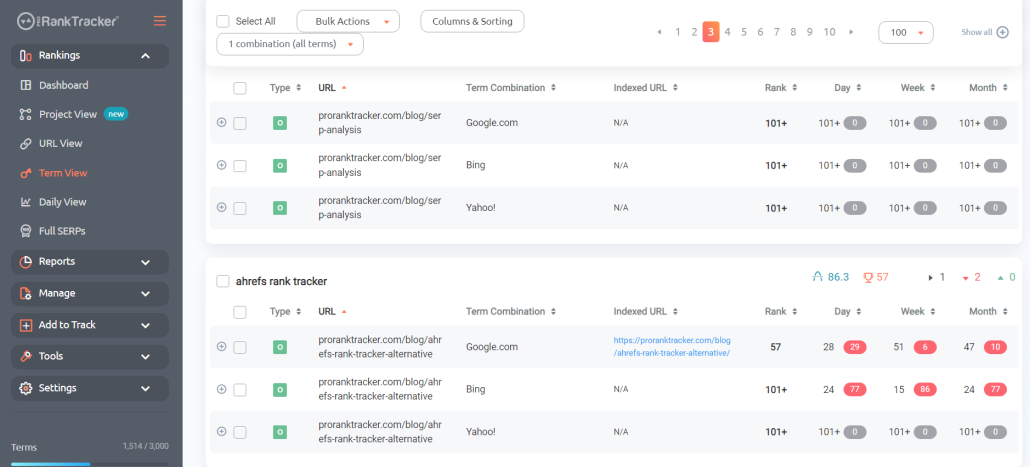Sort ahrefs table by Rank column
This screenshot has width=1030, height=467.
tap(780, 311)
